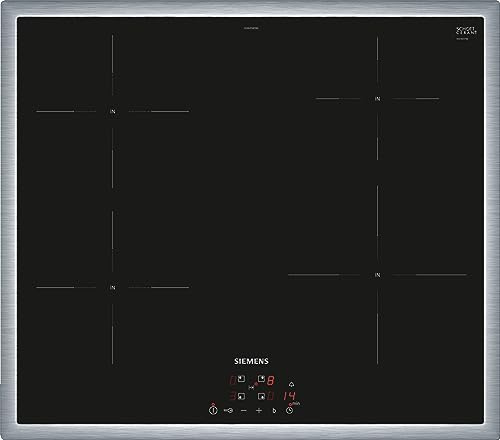Click the IN marker of rear-right zone
Image resolution: width=500 pixels, height=440 pixels.
(x=377, y=99)
